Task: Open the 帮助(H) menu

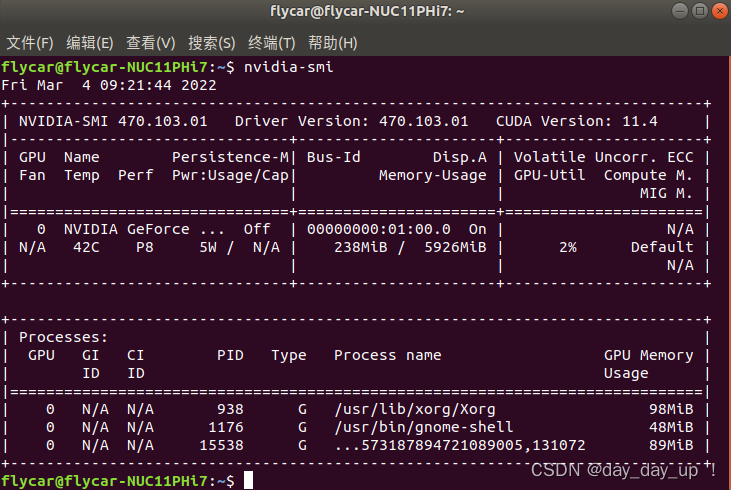Action: click(332, 43)
